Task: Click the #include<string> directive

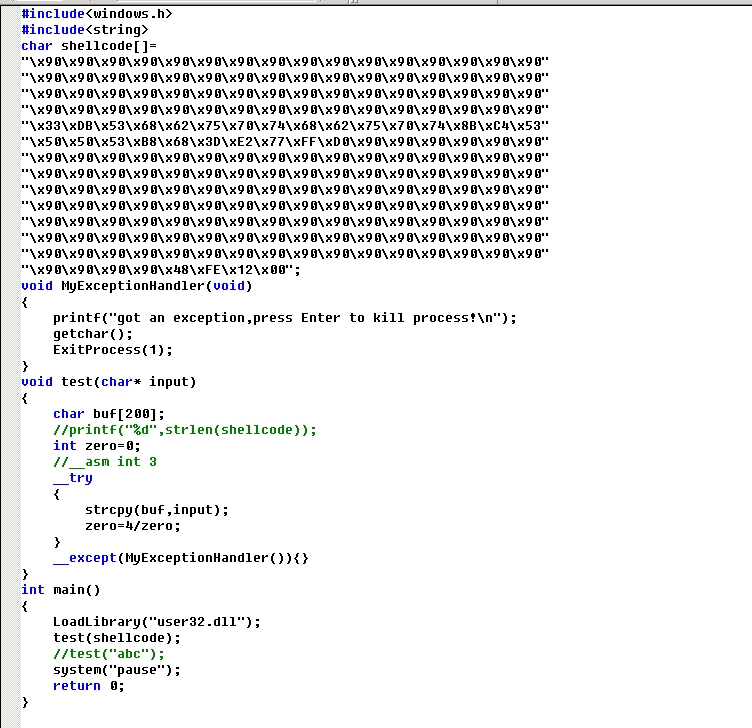Action: pos(85,30)
